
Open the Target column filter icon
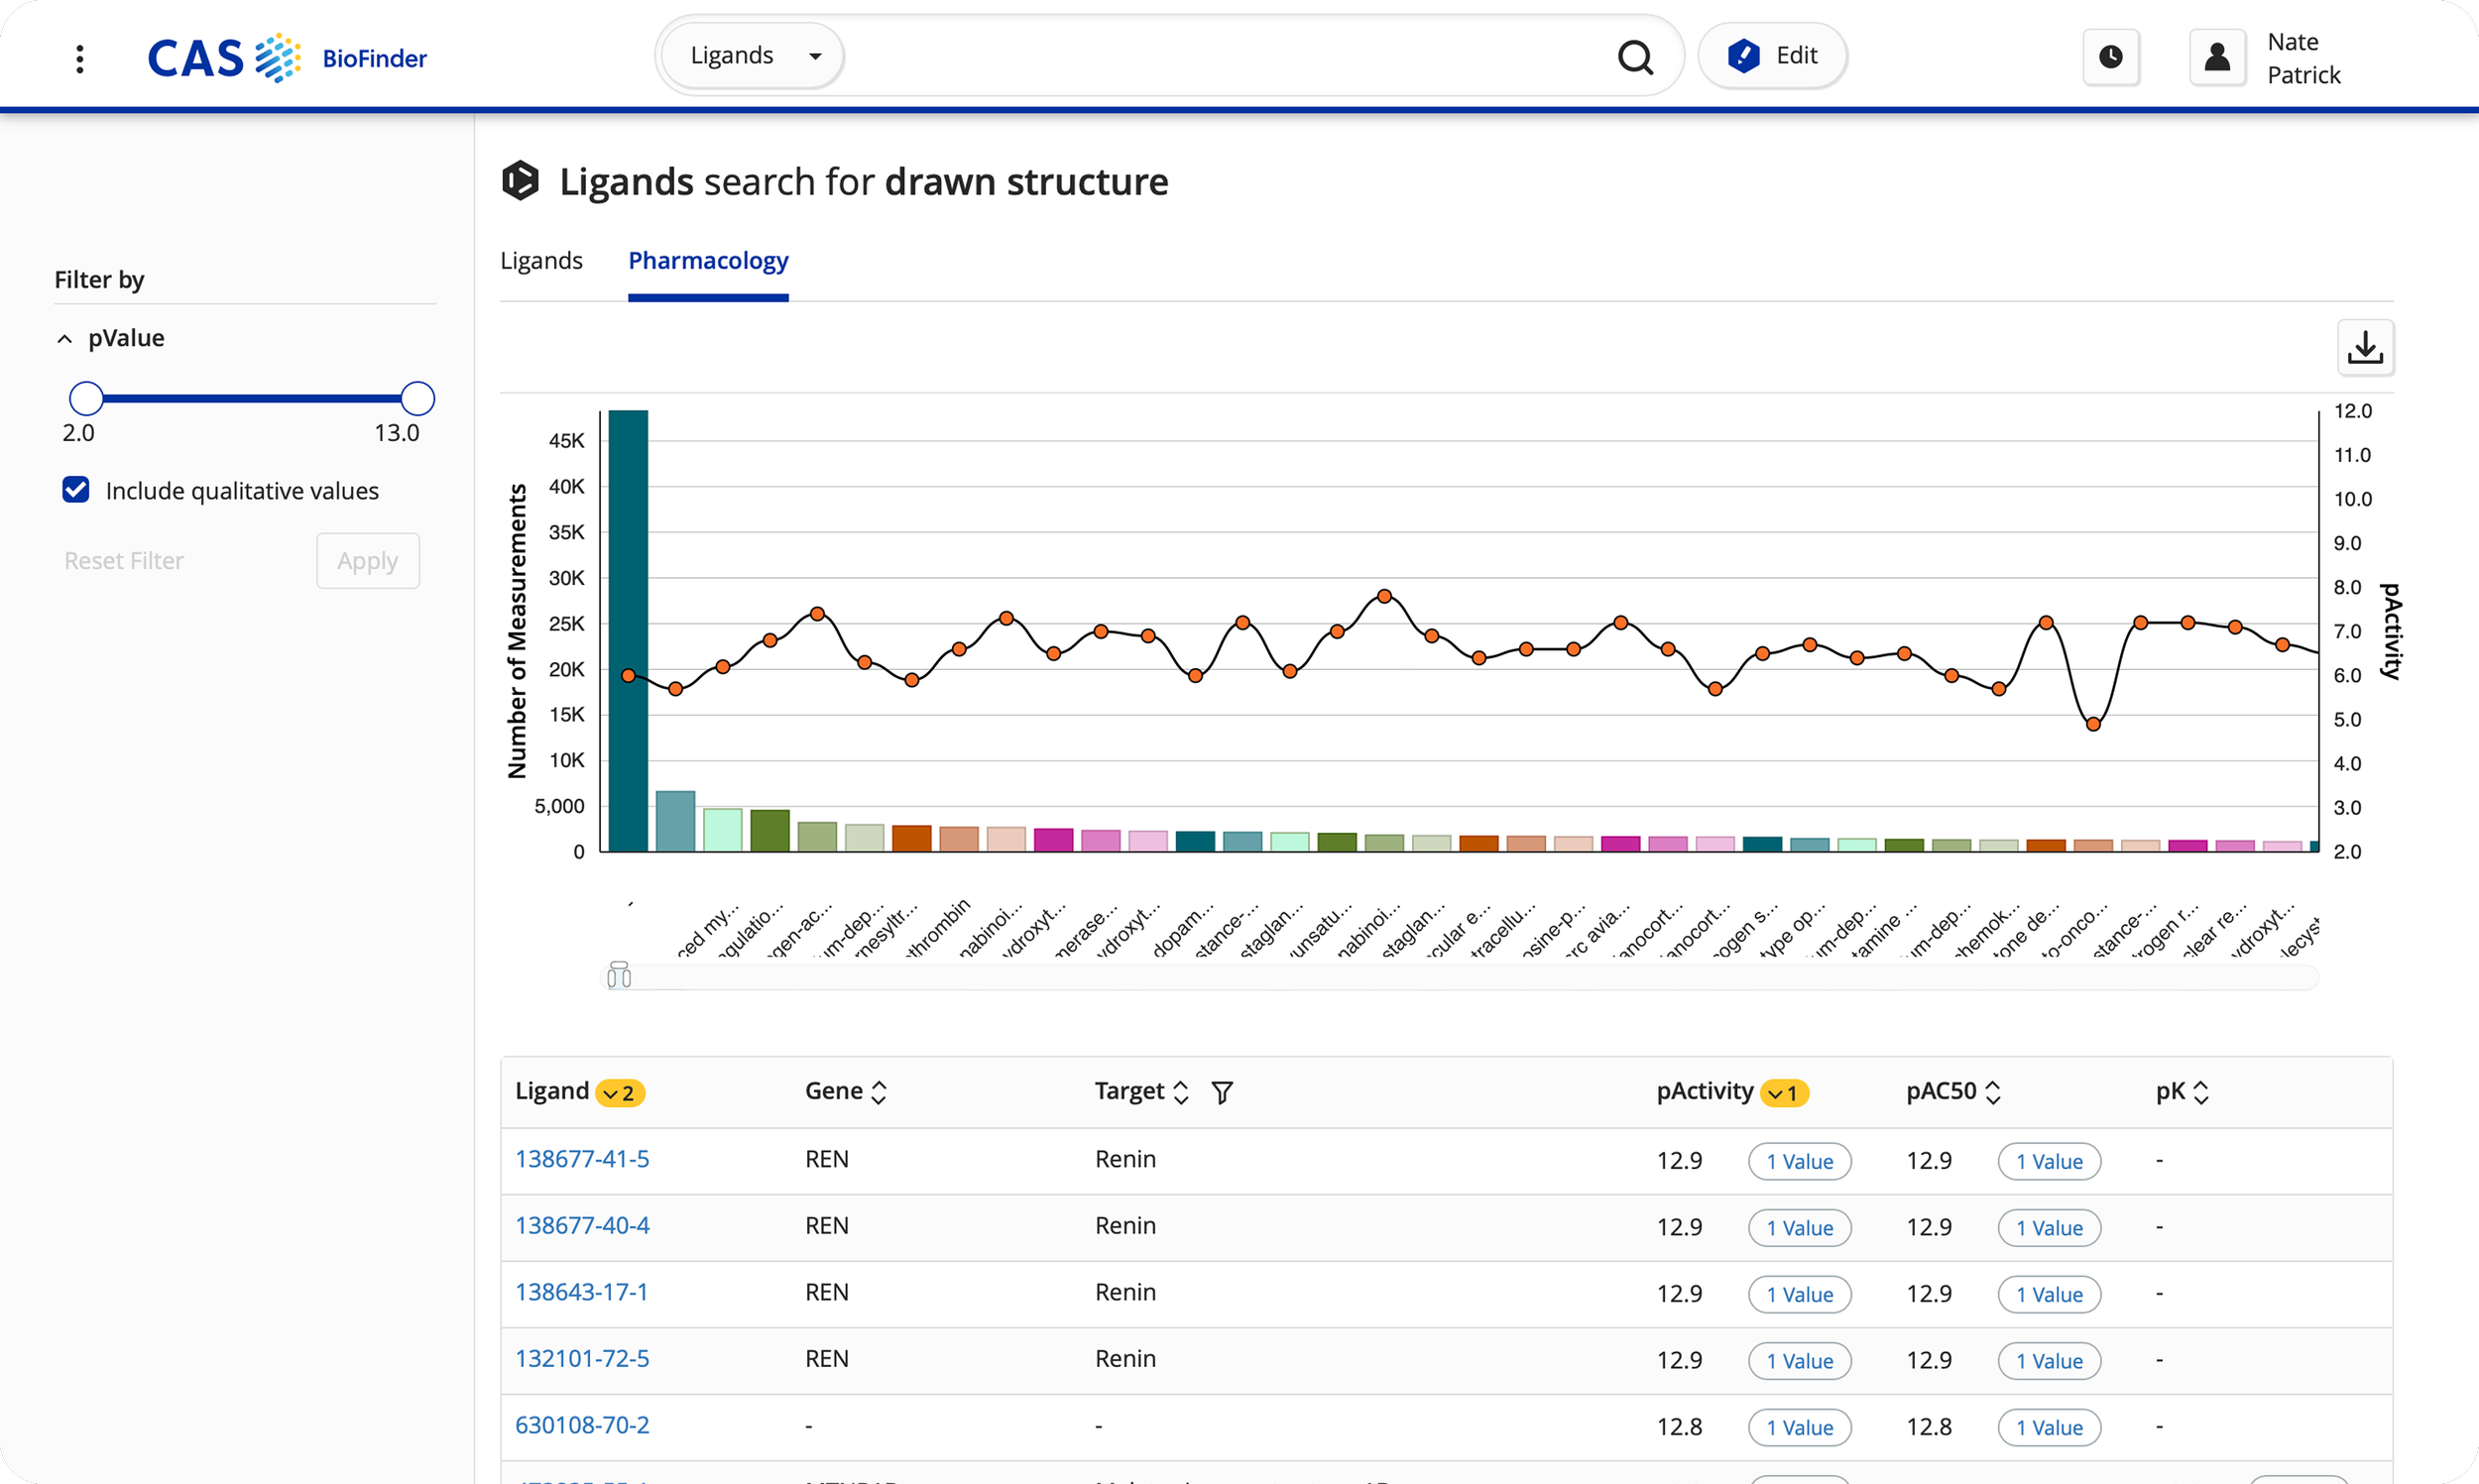pos(1222,1092)
